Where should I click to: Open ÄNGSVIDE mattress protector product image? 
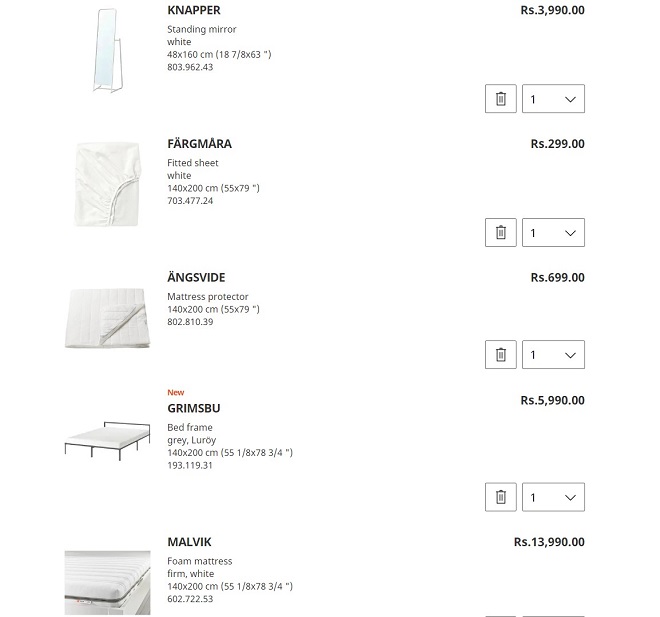click(x=107, y=318)
